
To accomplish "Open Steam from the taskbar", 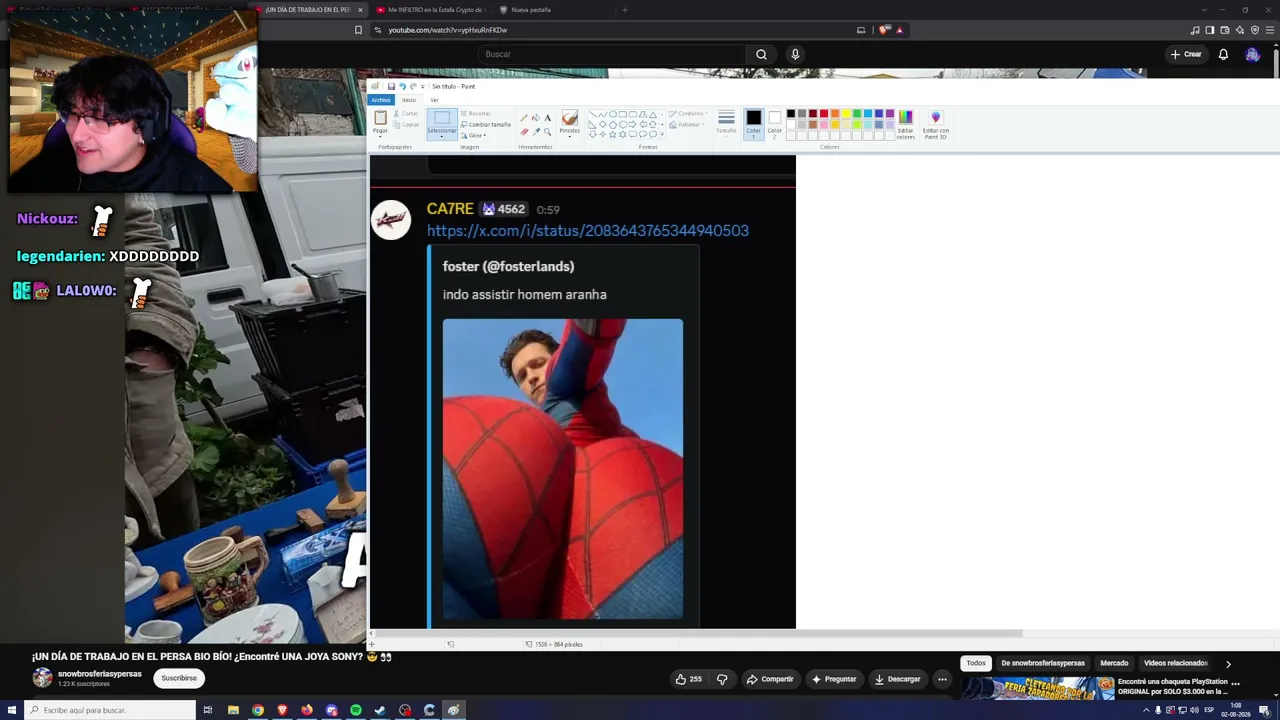I will (380, 710).
